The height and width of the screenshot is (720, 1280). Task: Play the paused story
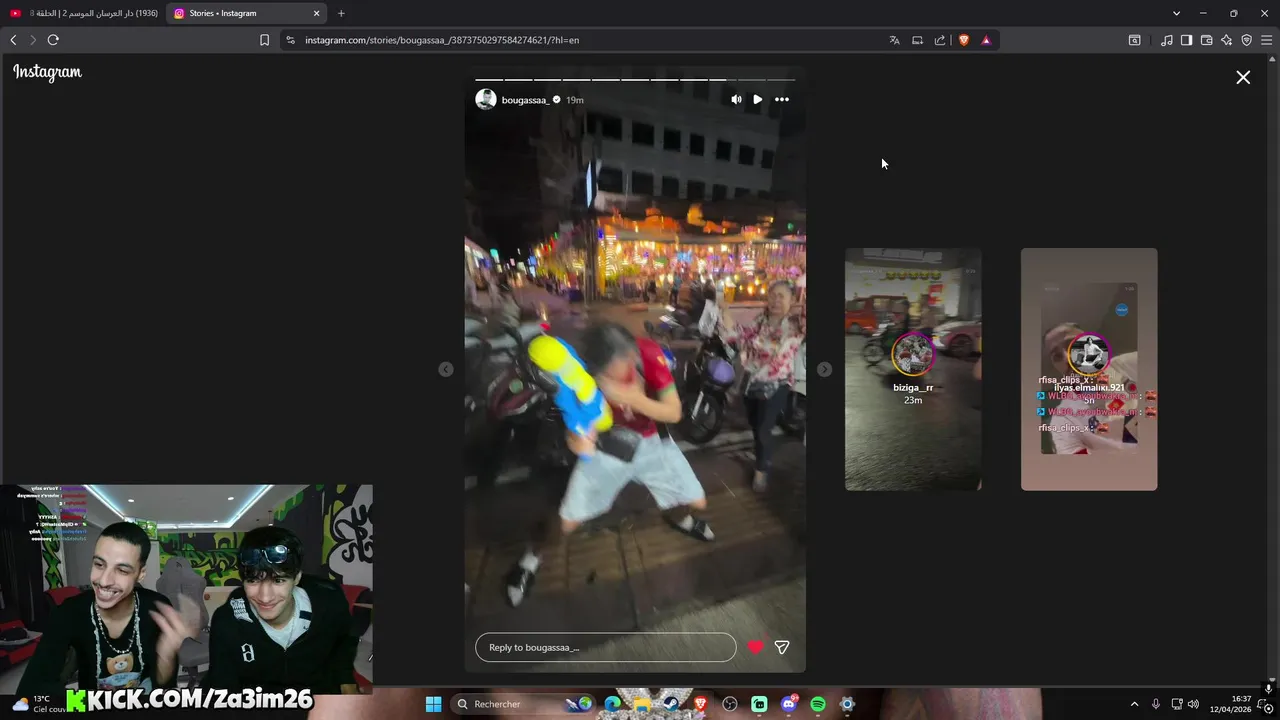click(x=758, y=99)
